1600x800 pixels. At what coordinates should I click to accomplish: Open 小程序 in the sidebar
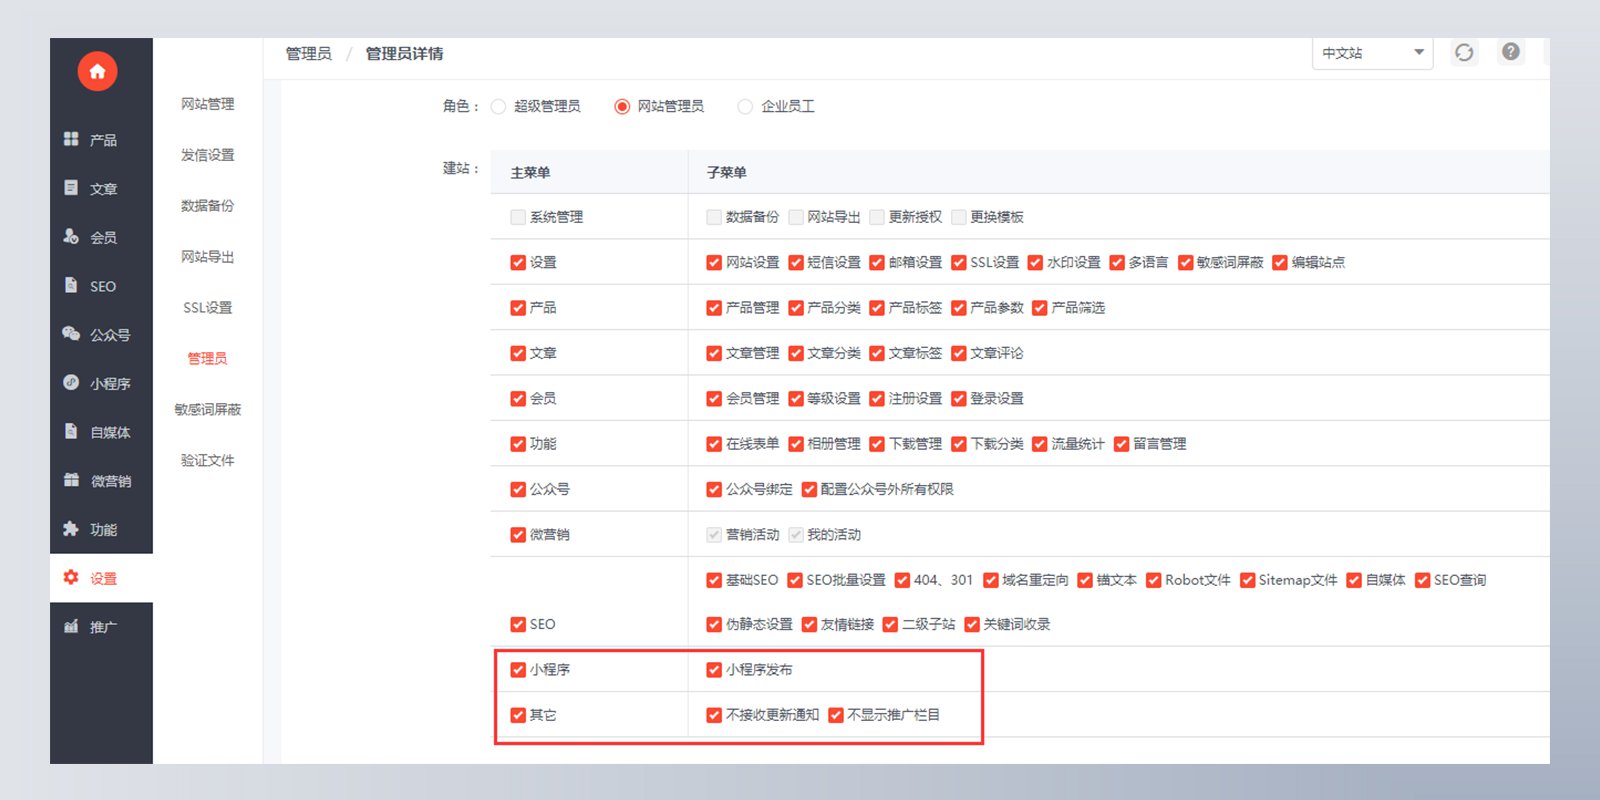click(96, 383)
